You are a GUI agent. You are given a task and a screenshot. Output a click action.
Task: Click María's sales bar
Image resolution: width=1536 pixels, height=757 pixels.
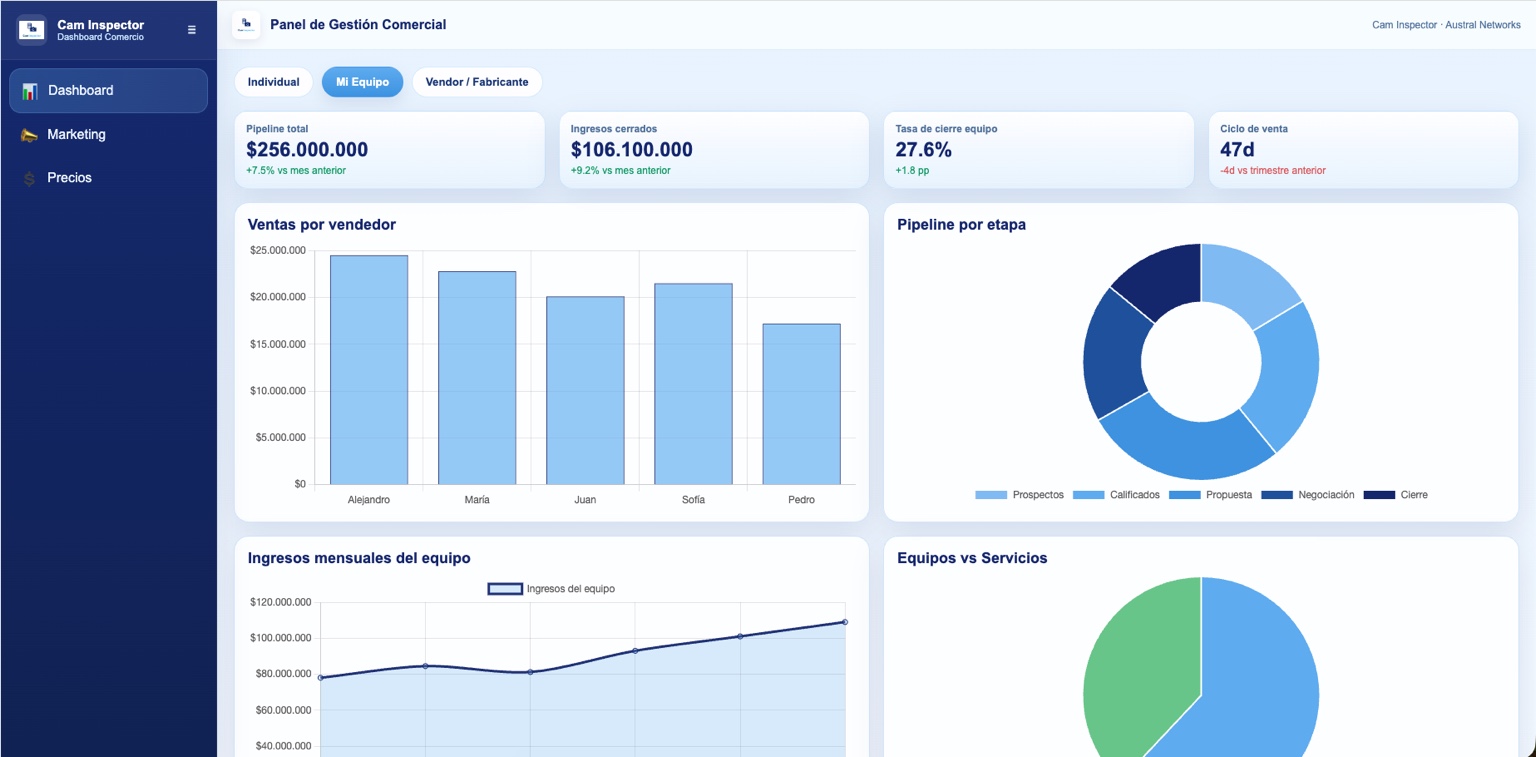477,378
